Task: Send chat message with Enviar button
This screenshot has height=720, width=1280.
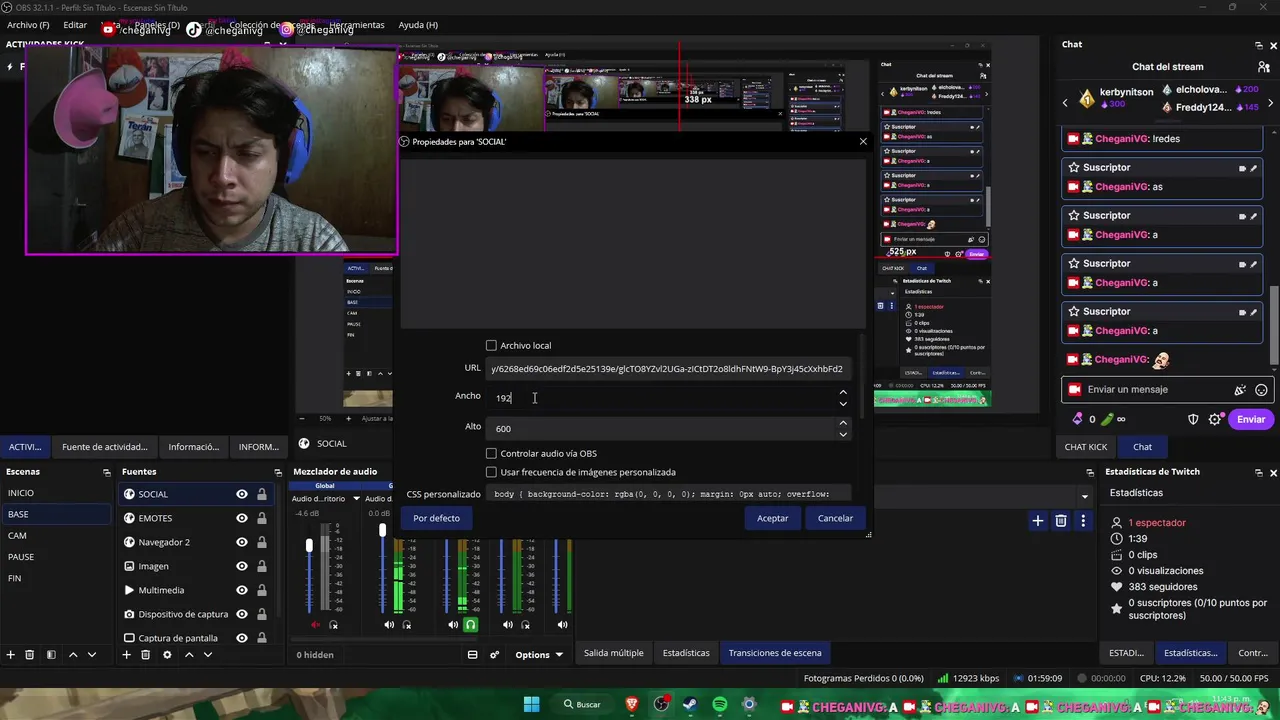Action: pyautogui.click(x=1251, y=420)
